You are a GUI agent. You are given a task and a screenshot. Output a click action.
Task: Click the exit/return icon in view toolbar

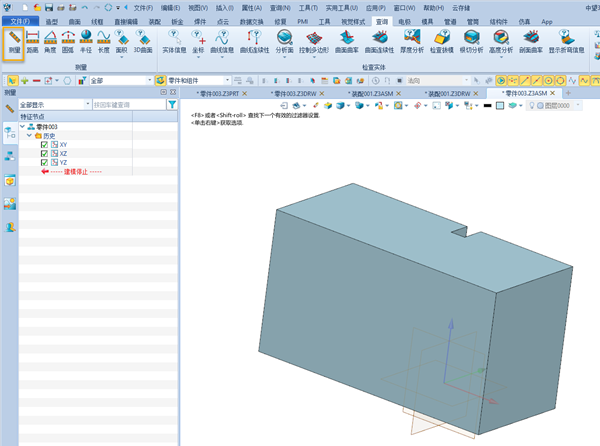click(x=284, y=105)
